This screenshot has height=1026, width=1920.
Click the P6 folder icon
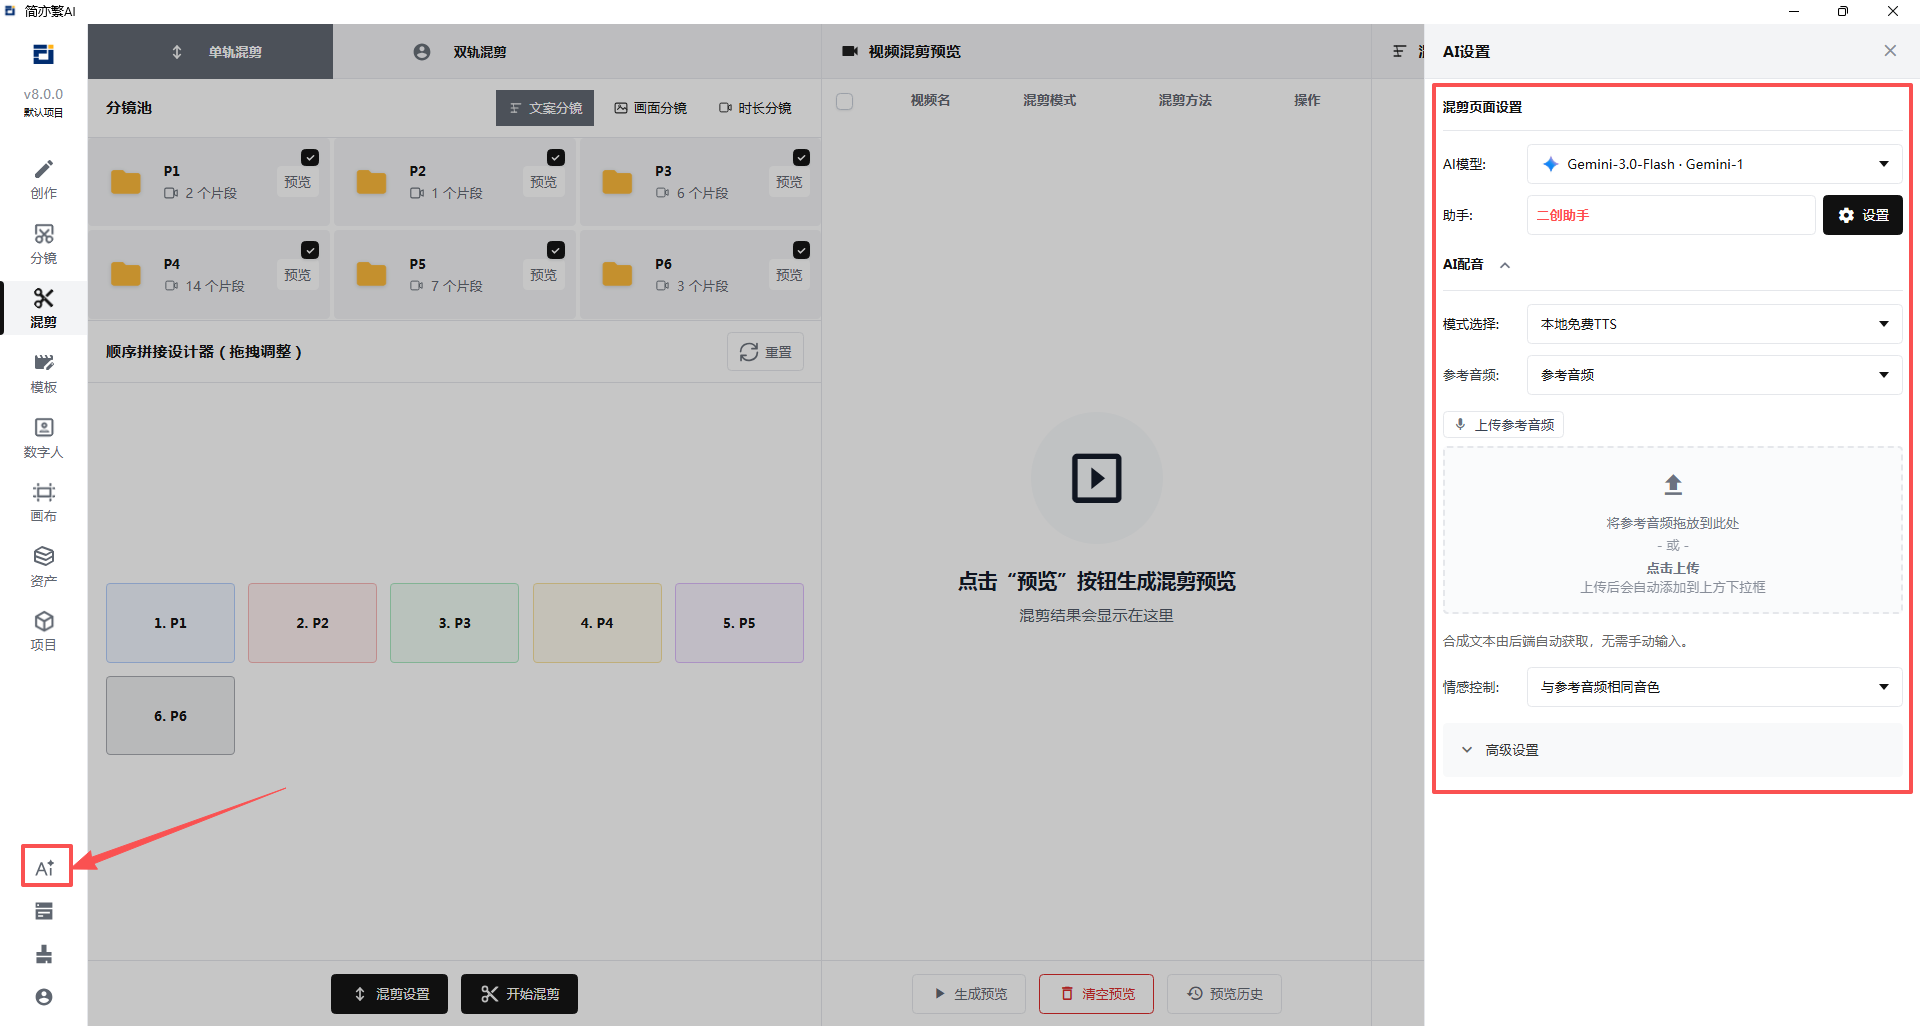(x=617, y=274)
